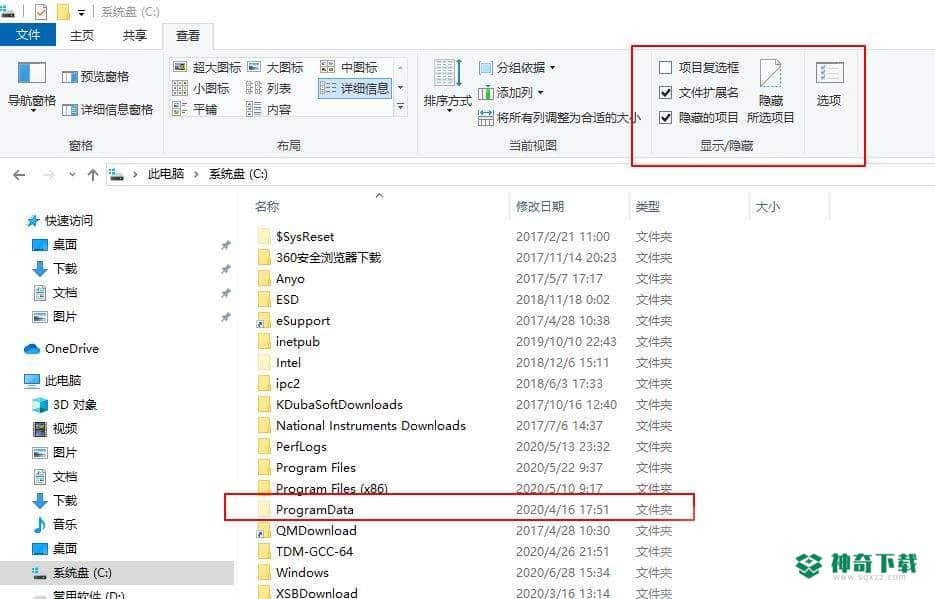This screenshot has height=599, width=935.
Task: Open pinned 桌面 under quick access
Action: [x=55, y=244]
